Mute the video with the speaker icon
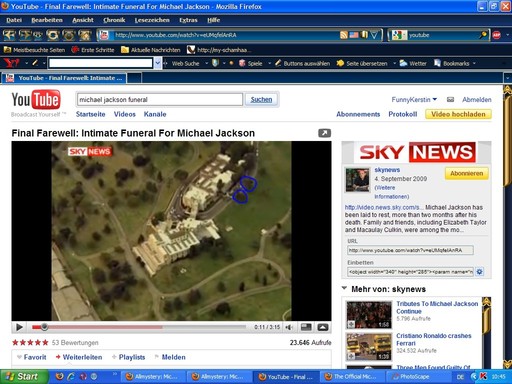The image size is (512, 384). 289,327
